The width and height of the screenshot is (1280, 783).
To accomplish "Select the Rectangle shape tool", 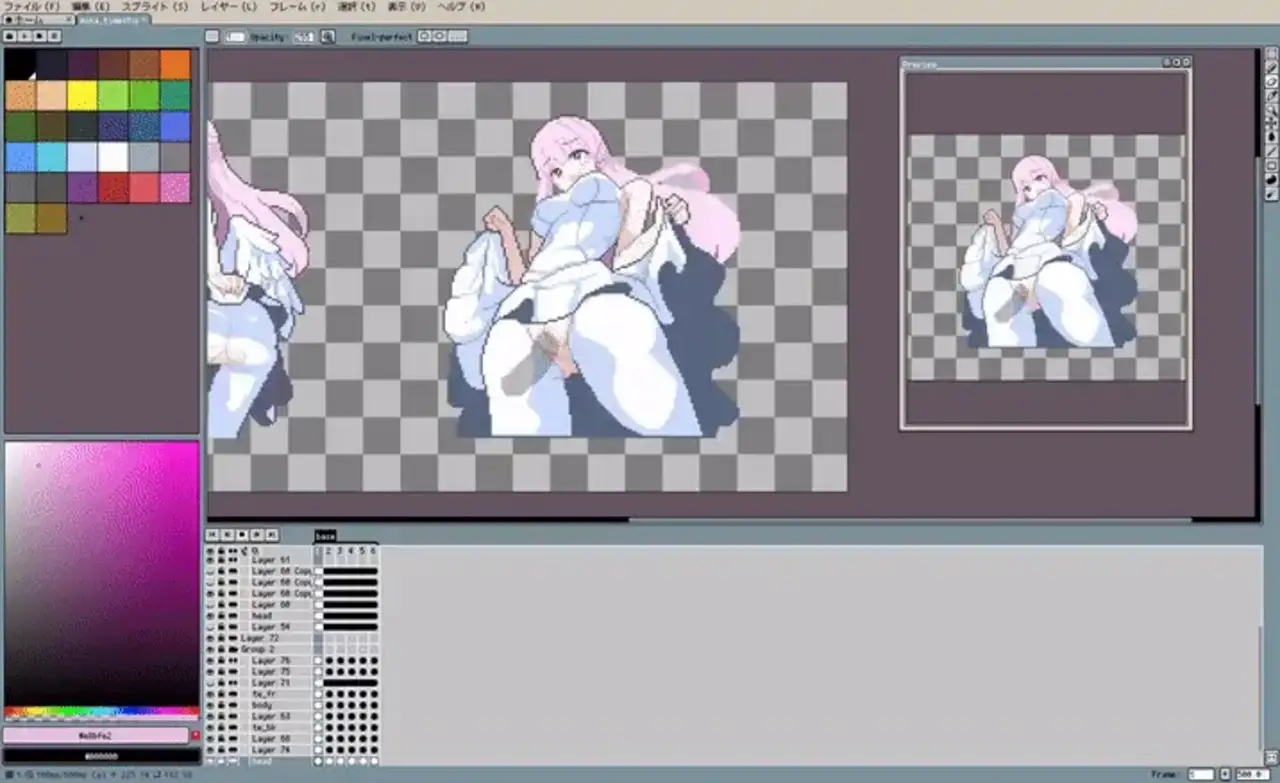I will click(x=1271, y=165).
